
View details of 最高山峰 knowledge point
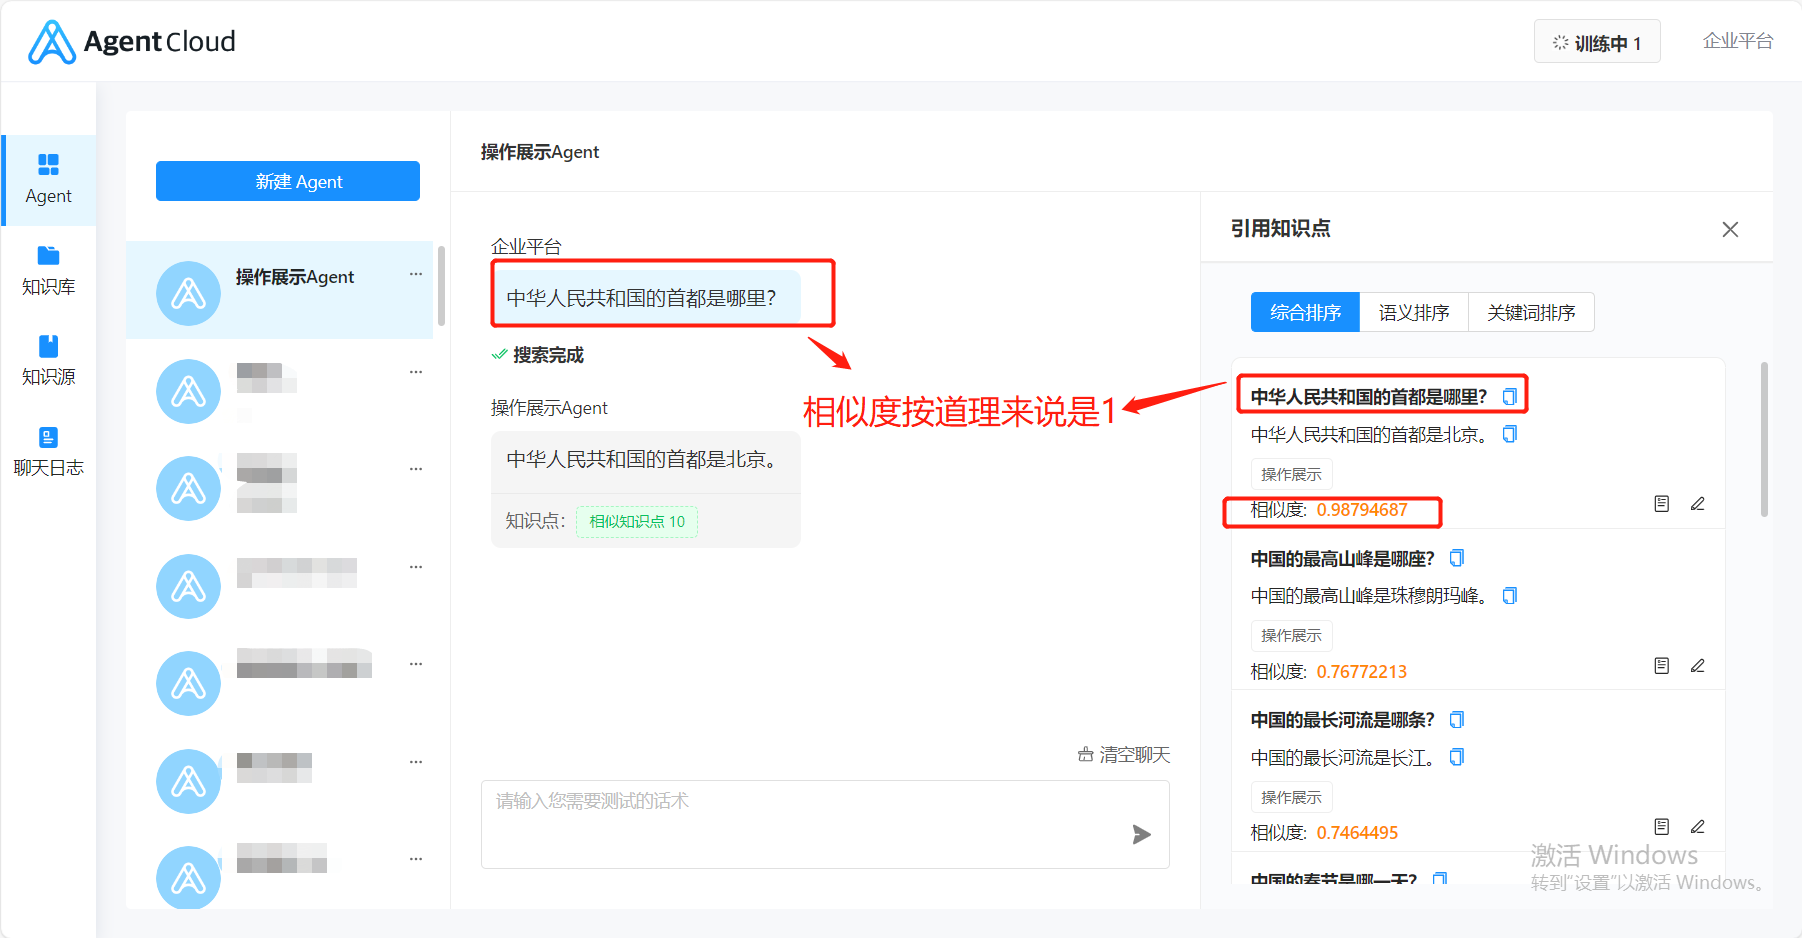click(x=1662, y=666)
